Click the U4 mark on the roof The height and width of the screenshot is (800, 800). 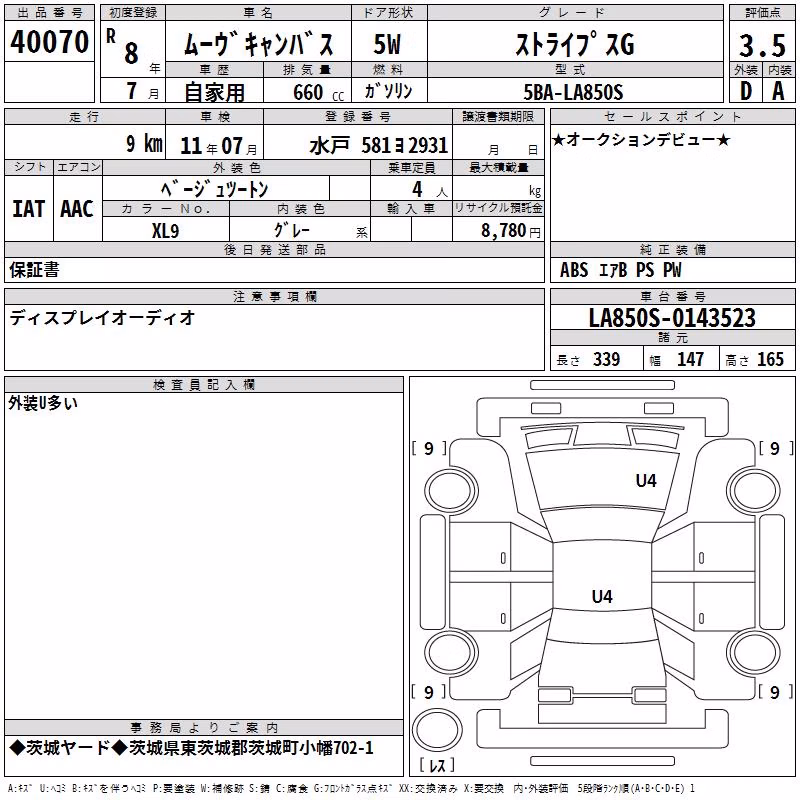[x=602, y=596]
